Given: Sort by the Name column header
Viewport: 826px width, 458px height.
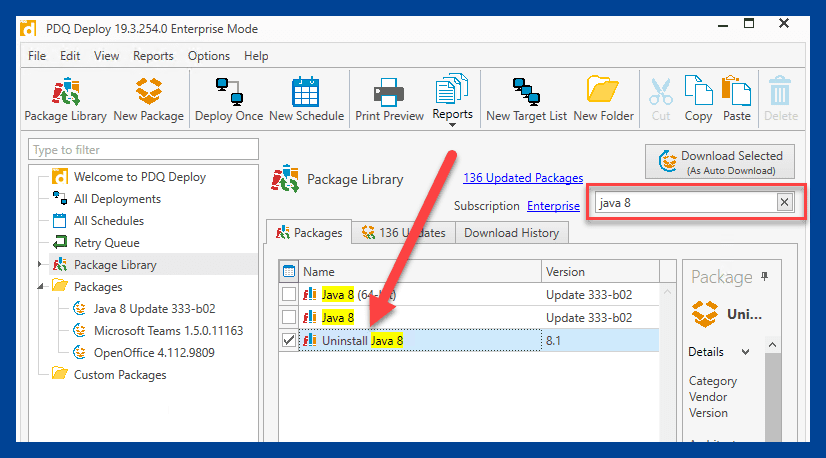Looking at the screenshot, I should [420, 271].
